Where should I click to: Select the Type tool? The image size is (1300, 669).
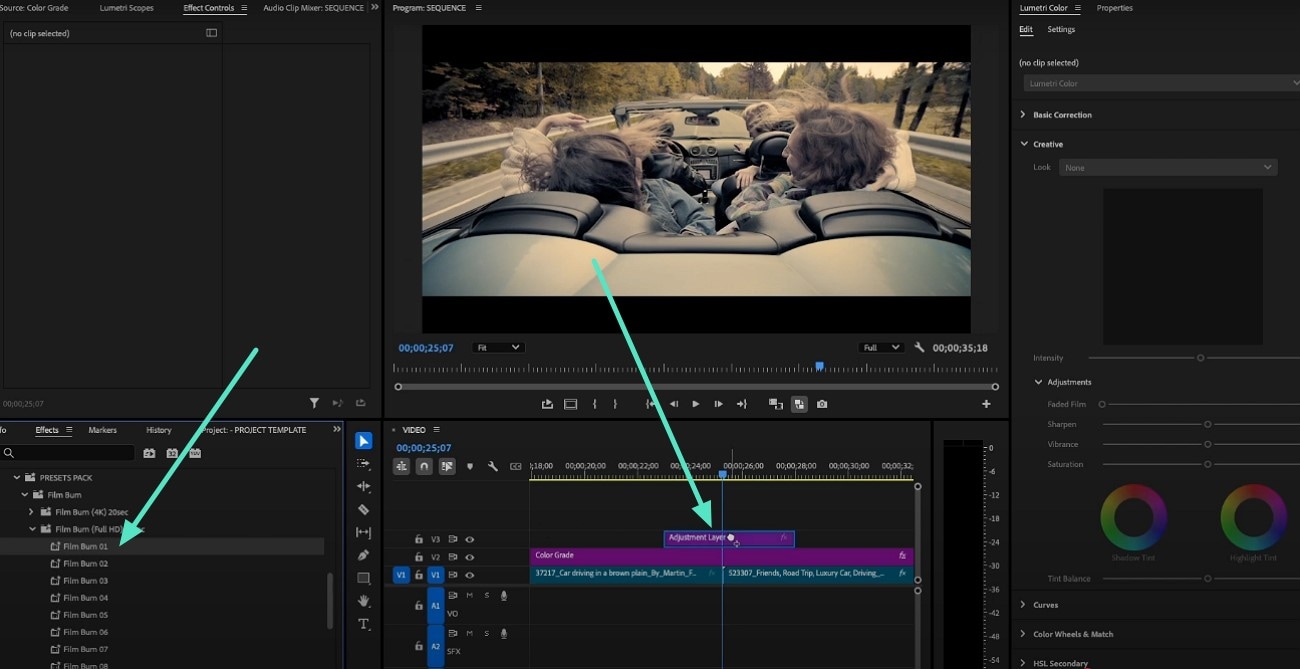click(x=363, y=624)
